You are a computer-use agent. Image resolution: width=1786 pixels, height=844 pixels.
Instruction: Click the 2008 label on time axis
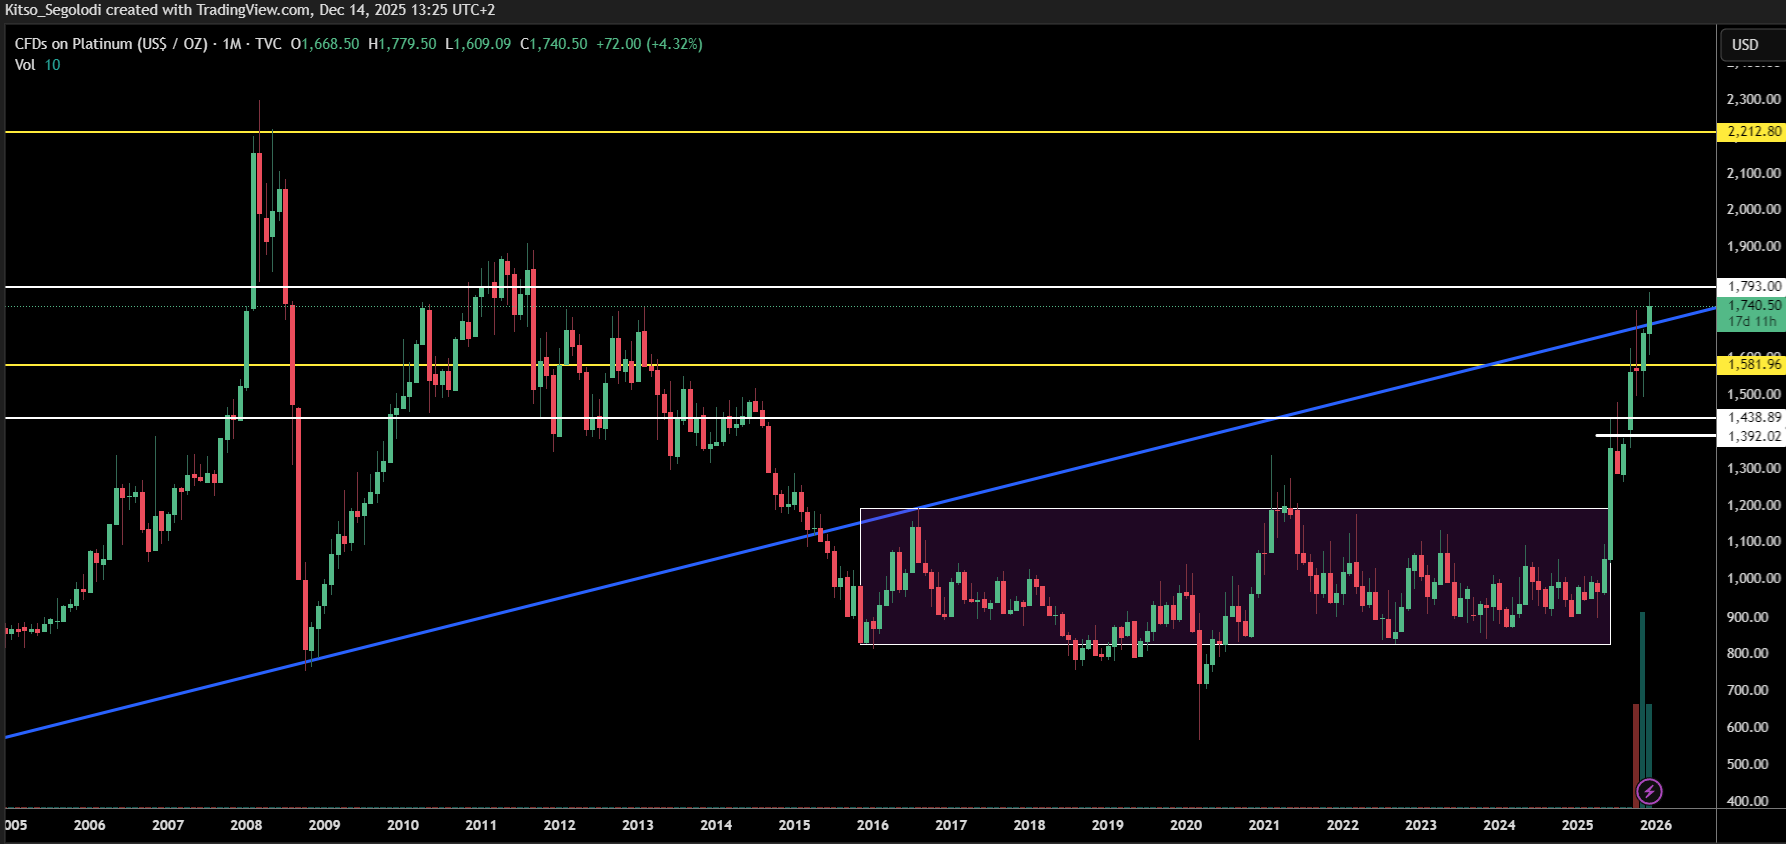click(246, 825)
